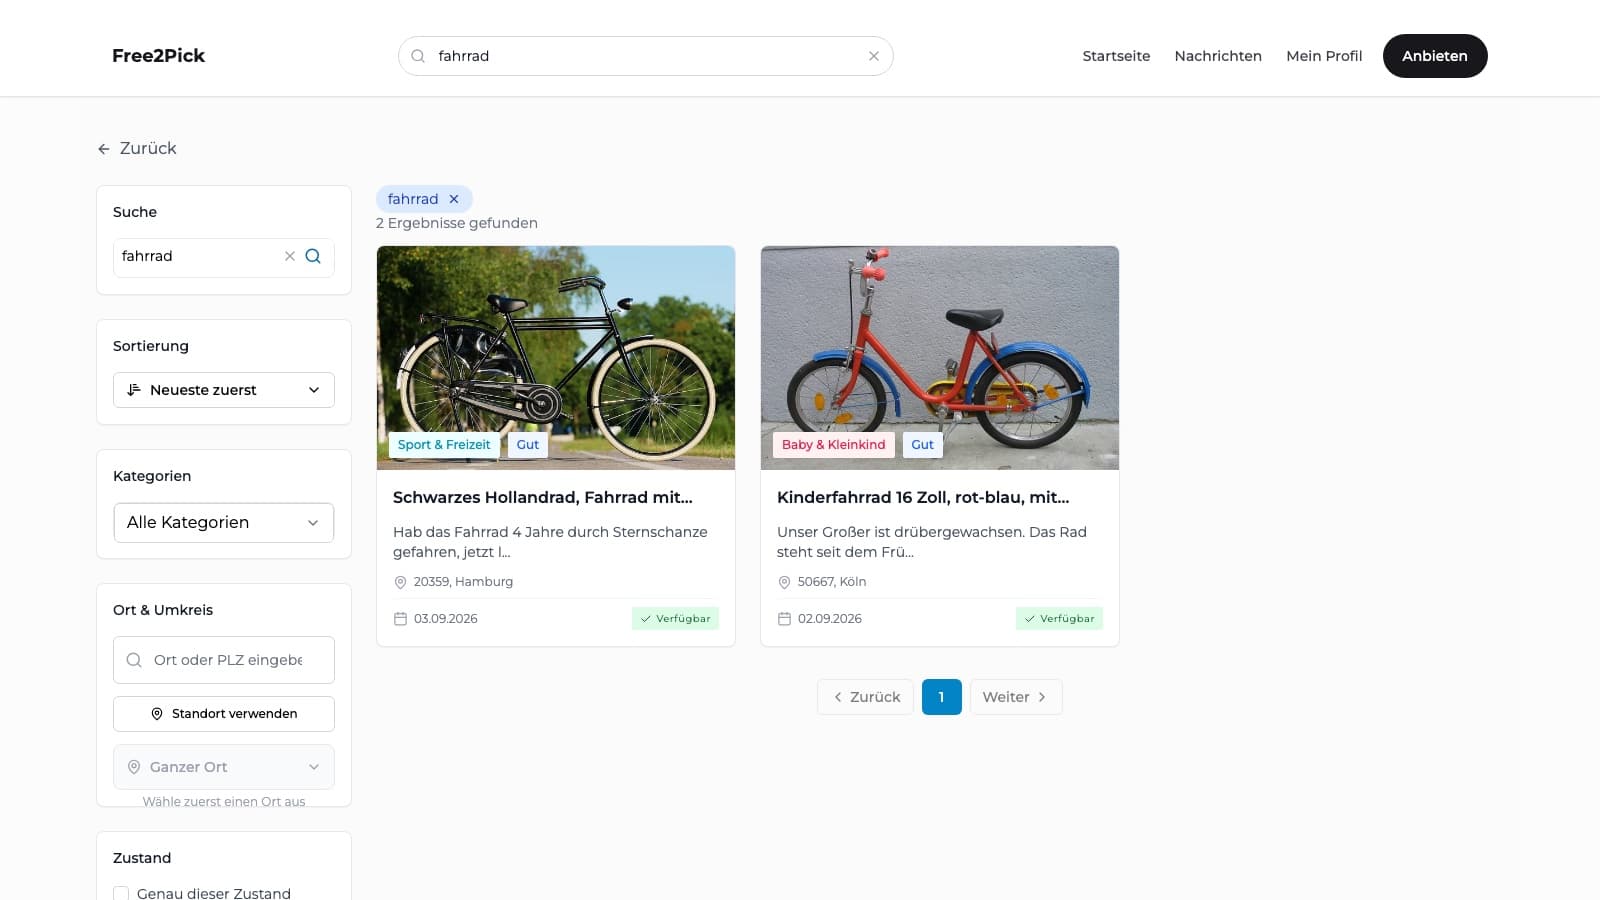Clear the sidebar Suche field
Viewport: 1600px width, 900px height.
290,256
